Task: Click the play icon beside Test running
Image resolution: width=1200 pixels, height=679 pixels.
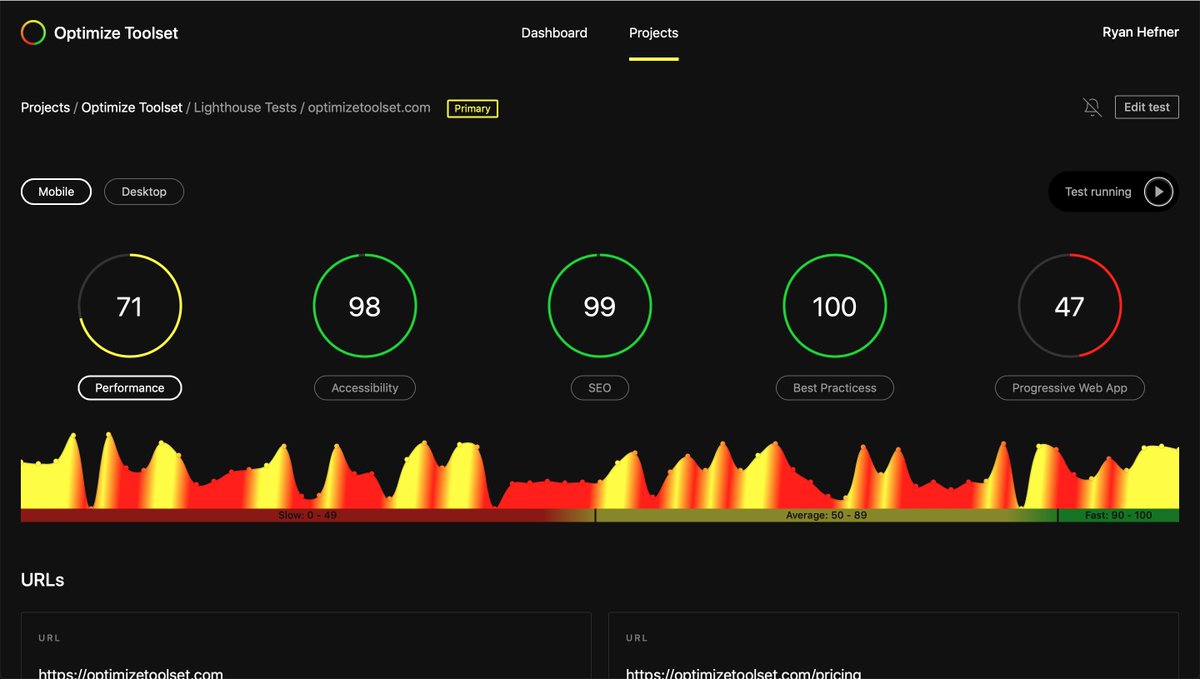Action: 1159,191
